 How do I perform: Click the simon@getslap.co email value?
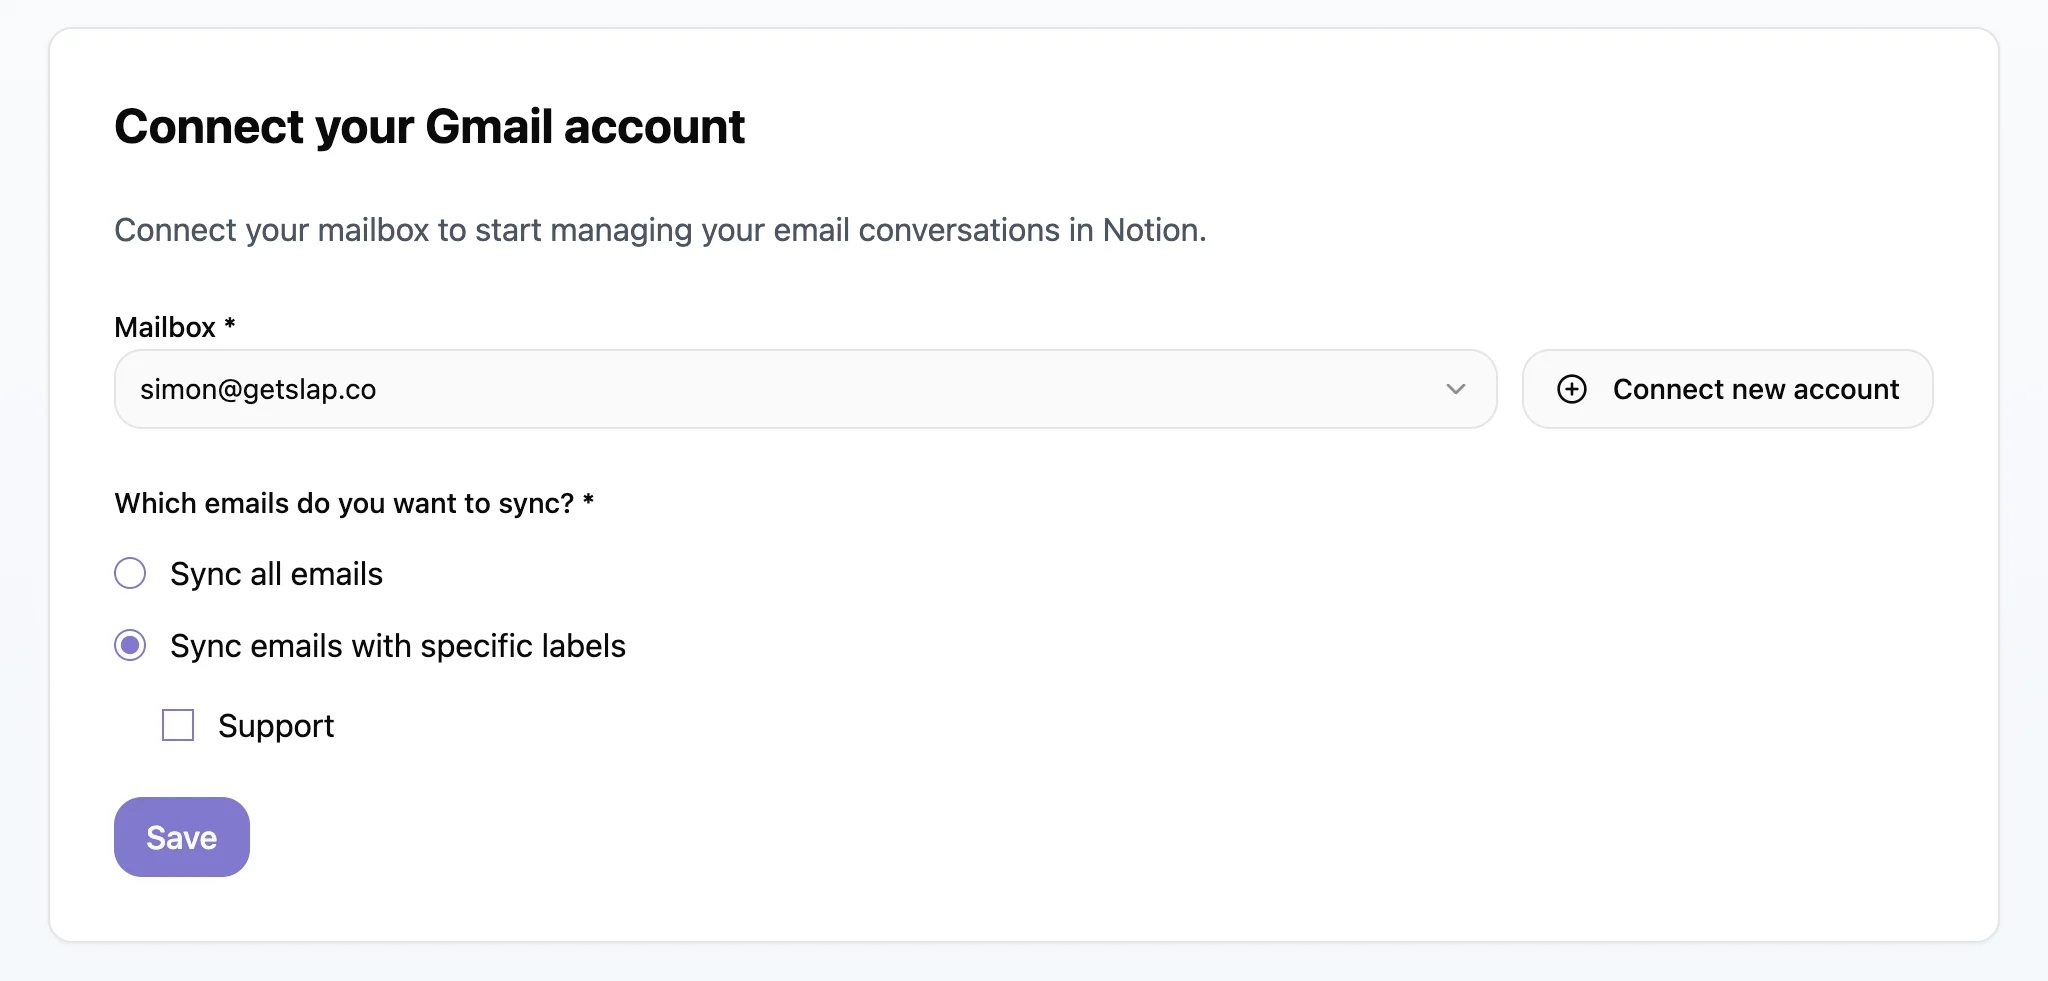click(258, 389)
